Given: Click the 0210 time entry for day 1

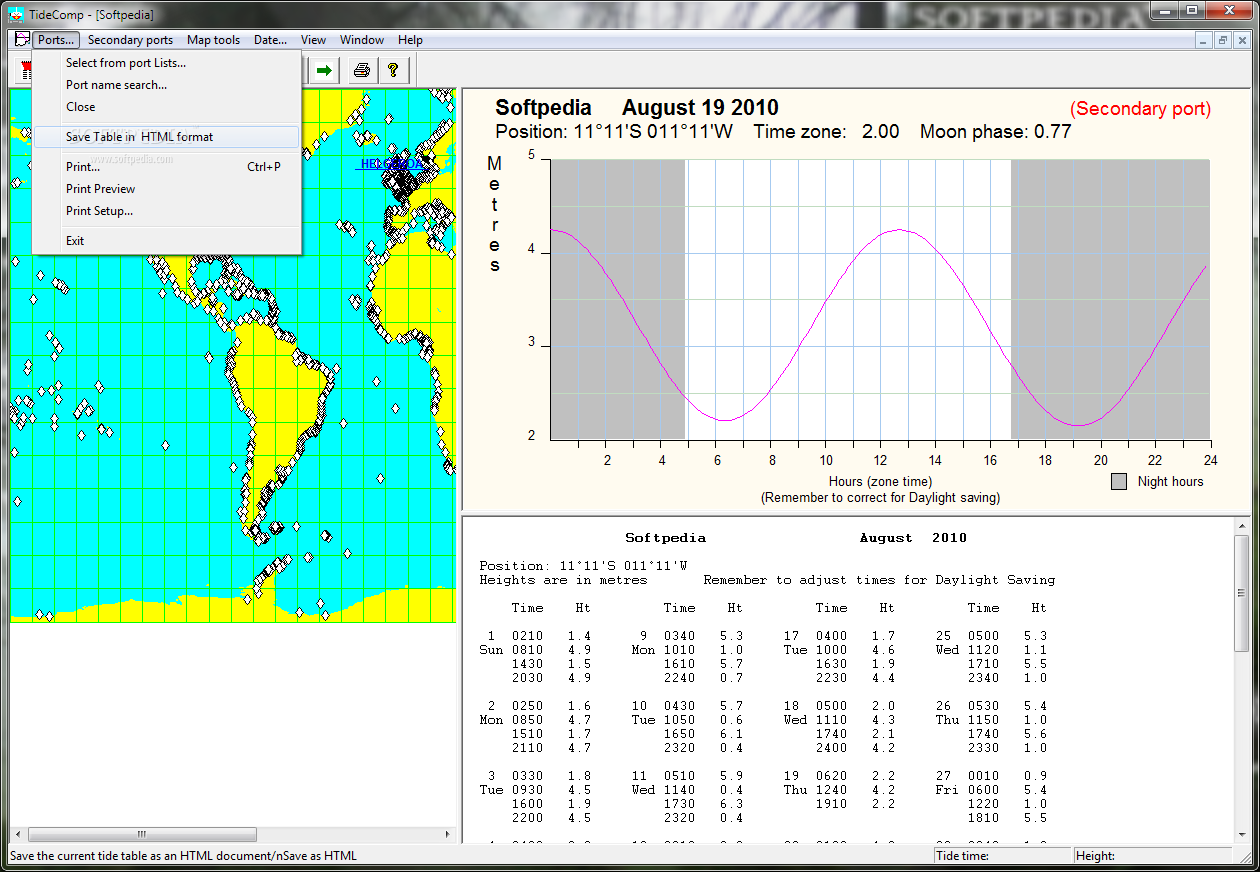Looking at the screenshot, I should [527, 636].
